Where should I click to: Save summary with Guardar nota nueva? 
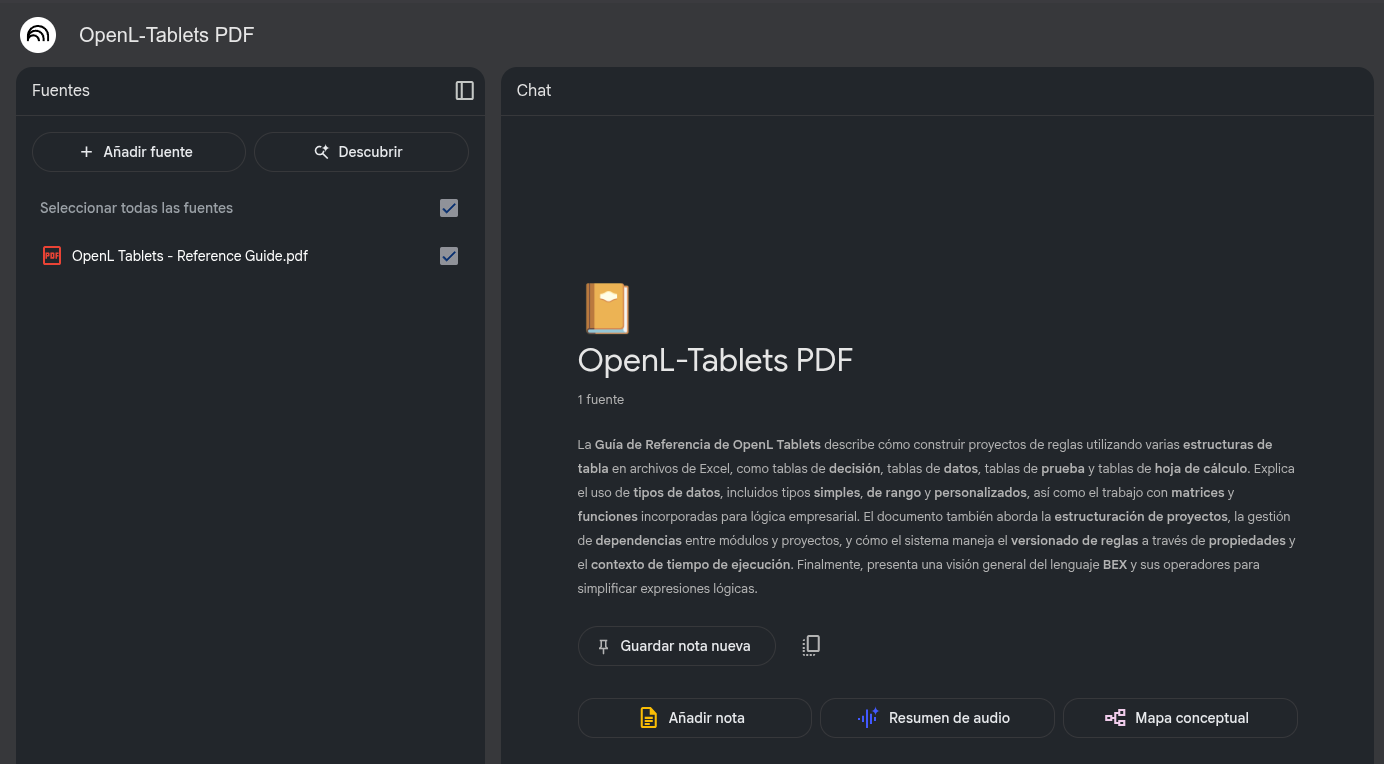(677, 646)
